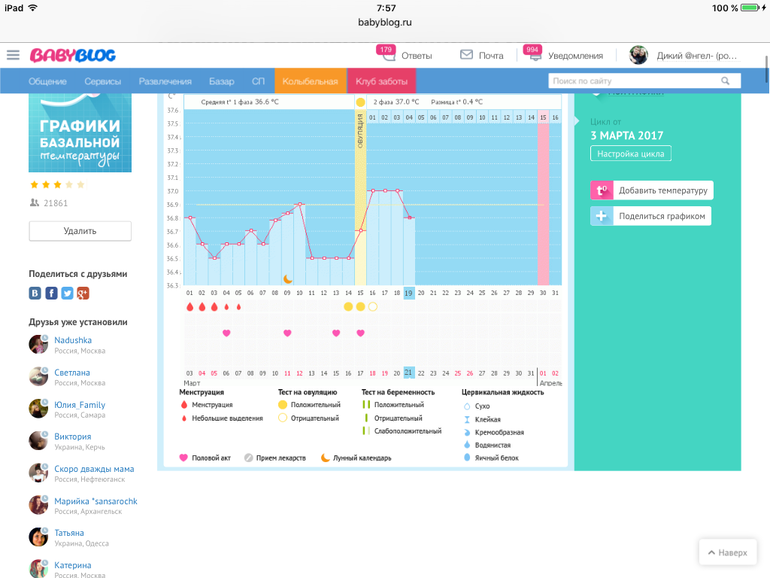Share via Google Plus icon
The image size is (770, 578).
[83, 293]
